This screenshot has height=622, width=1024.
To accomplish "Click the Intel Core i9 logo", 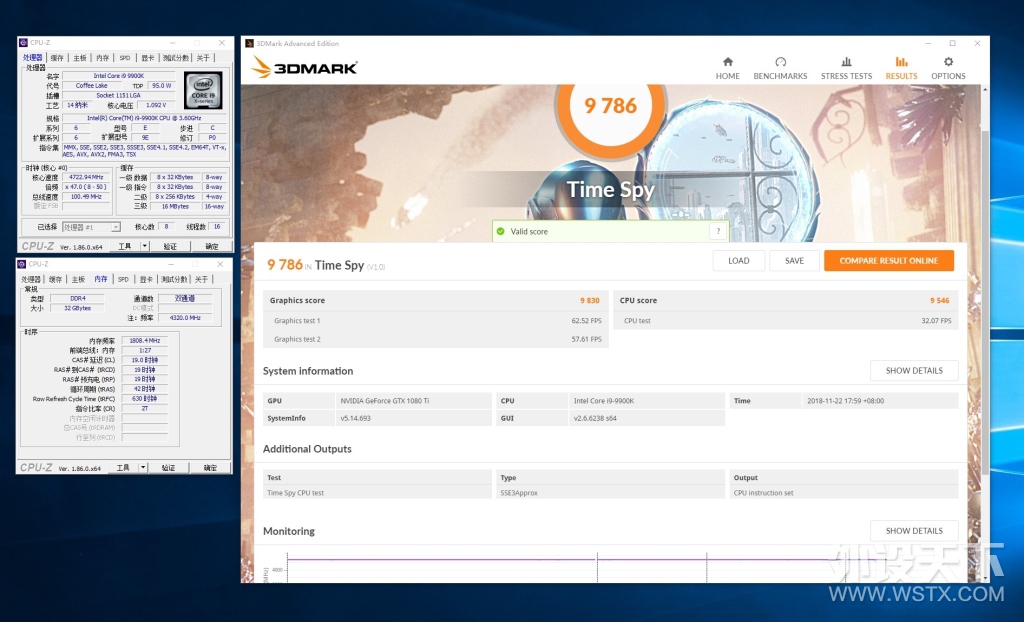I will (x=202, y=90).
